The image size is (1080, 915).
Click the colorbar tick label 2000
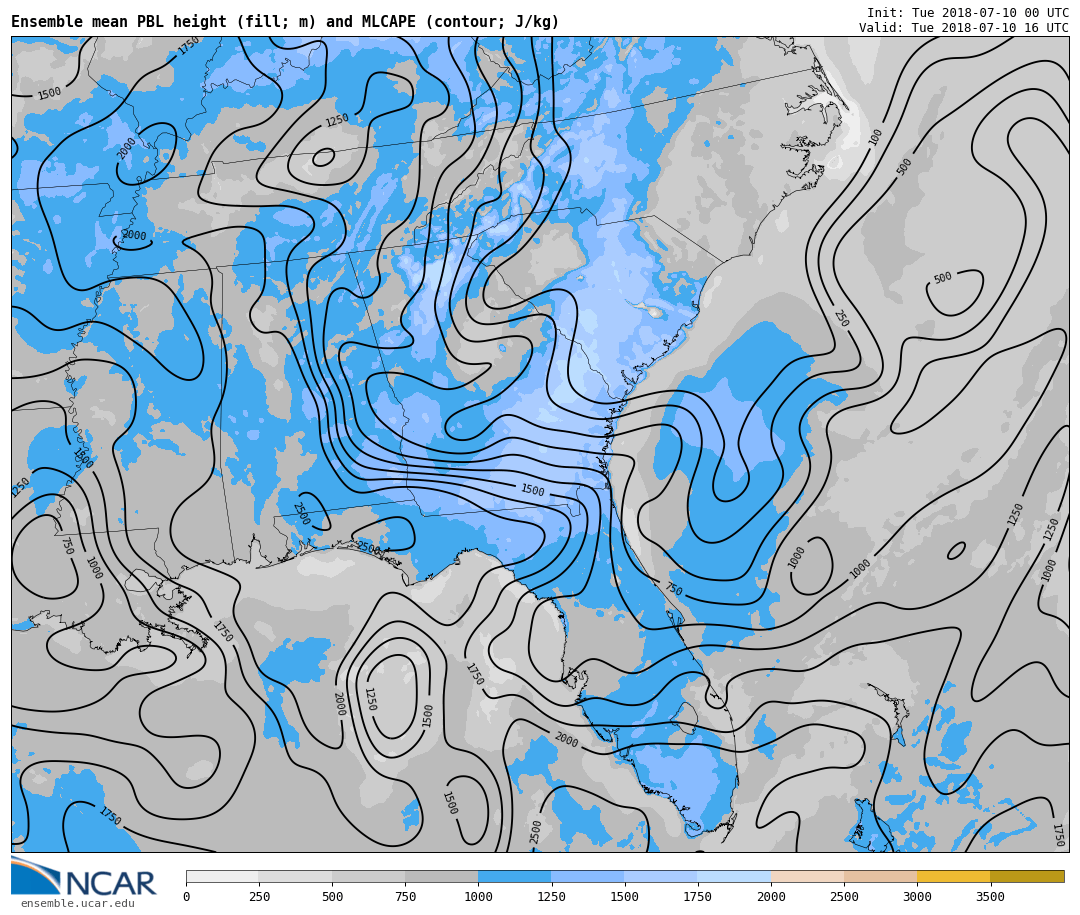point(771,896)
